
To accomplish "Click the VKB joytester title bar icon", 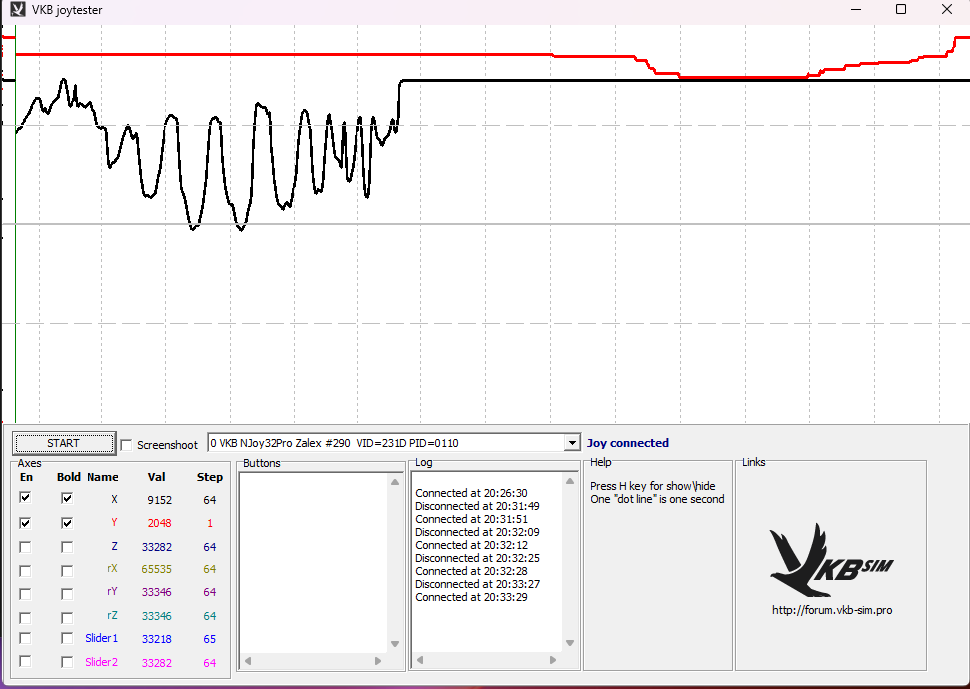I will pos(16,10).
